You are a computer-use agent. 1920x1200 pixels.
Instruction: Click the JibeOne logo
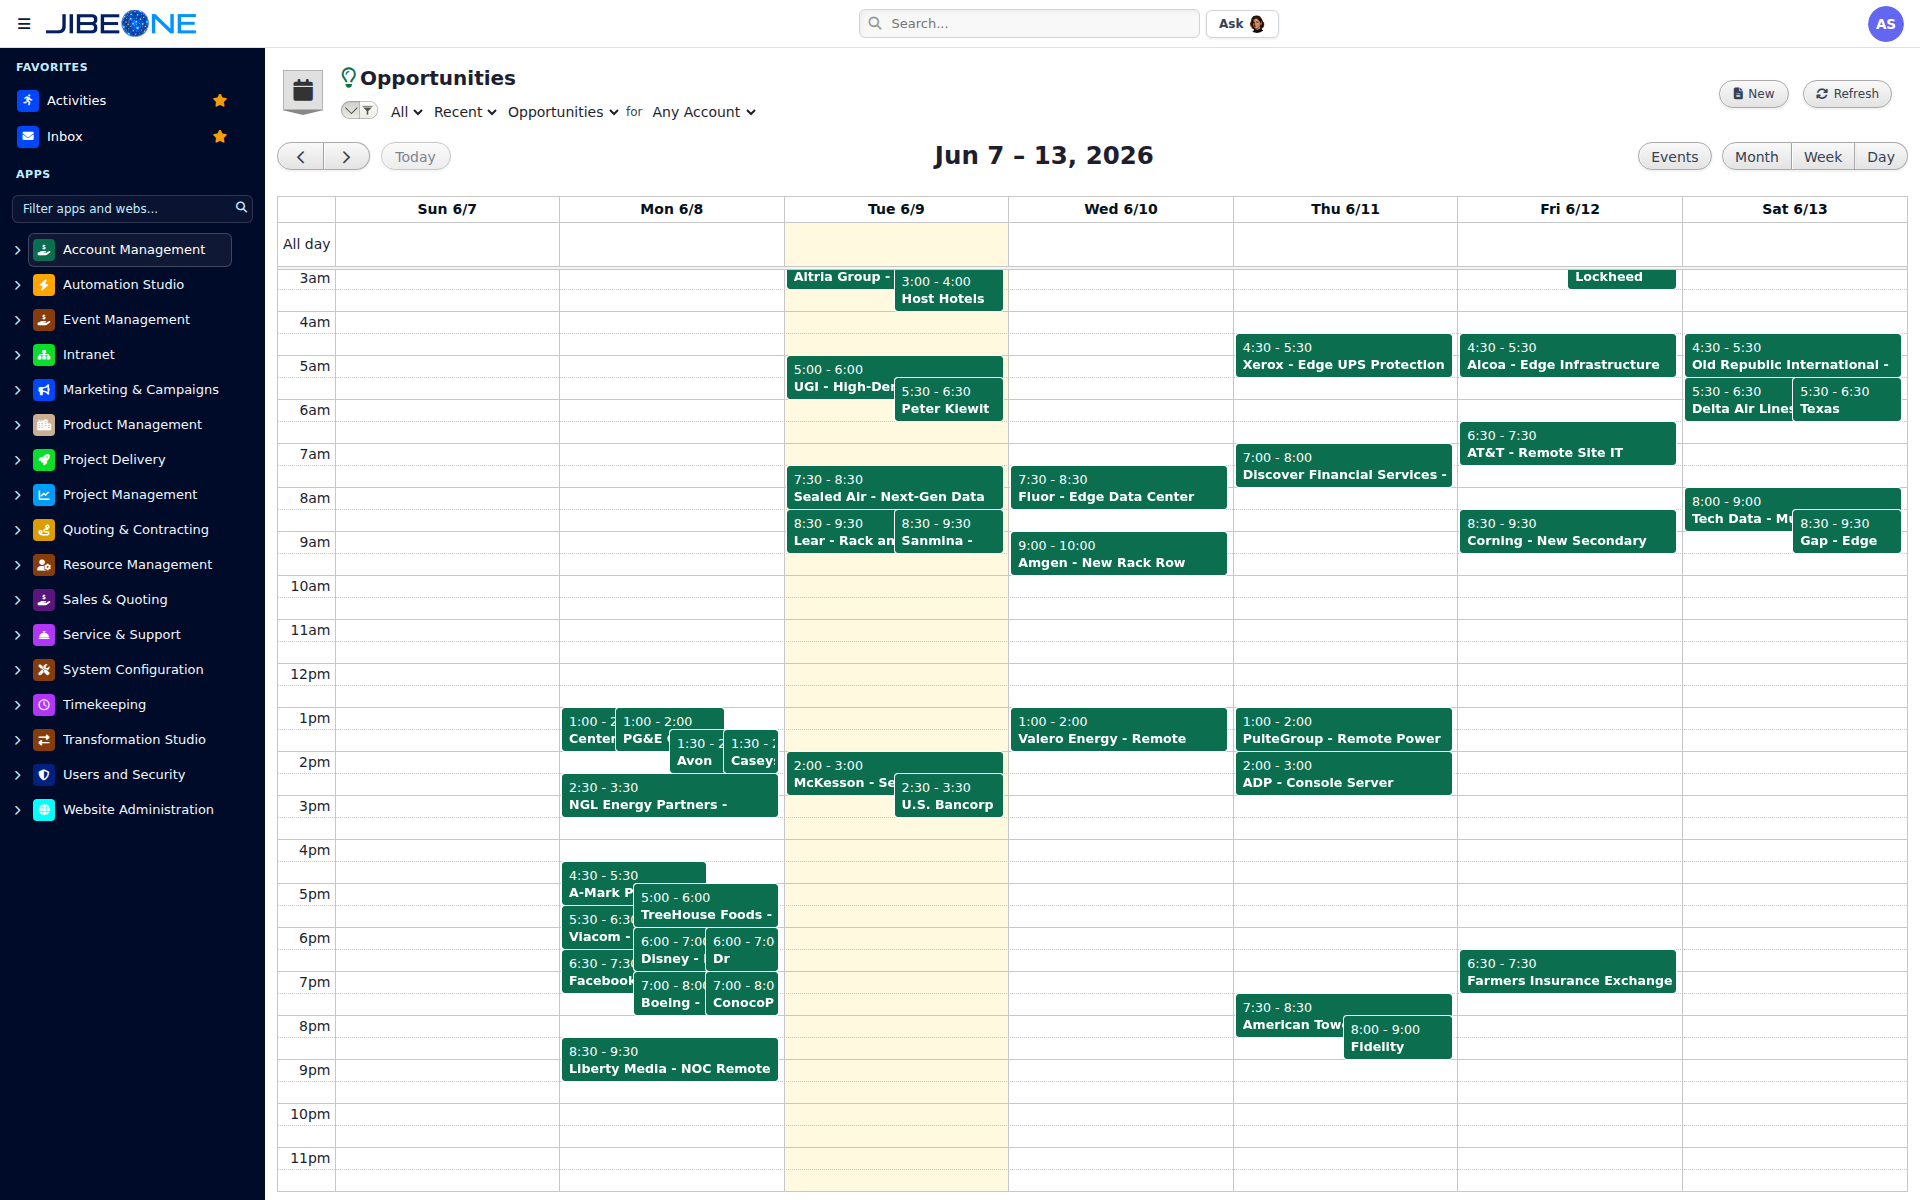pyautogui.click(x=121, y=24)
